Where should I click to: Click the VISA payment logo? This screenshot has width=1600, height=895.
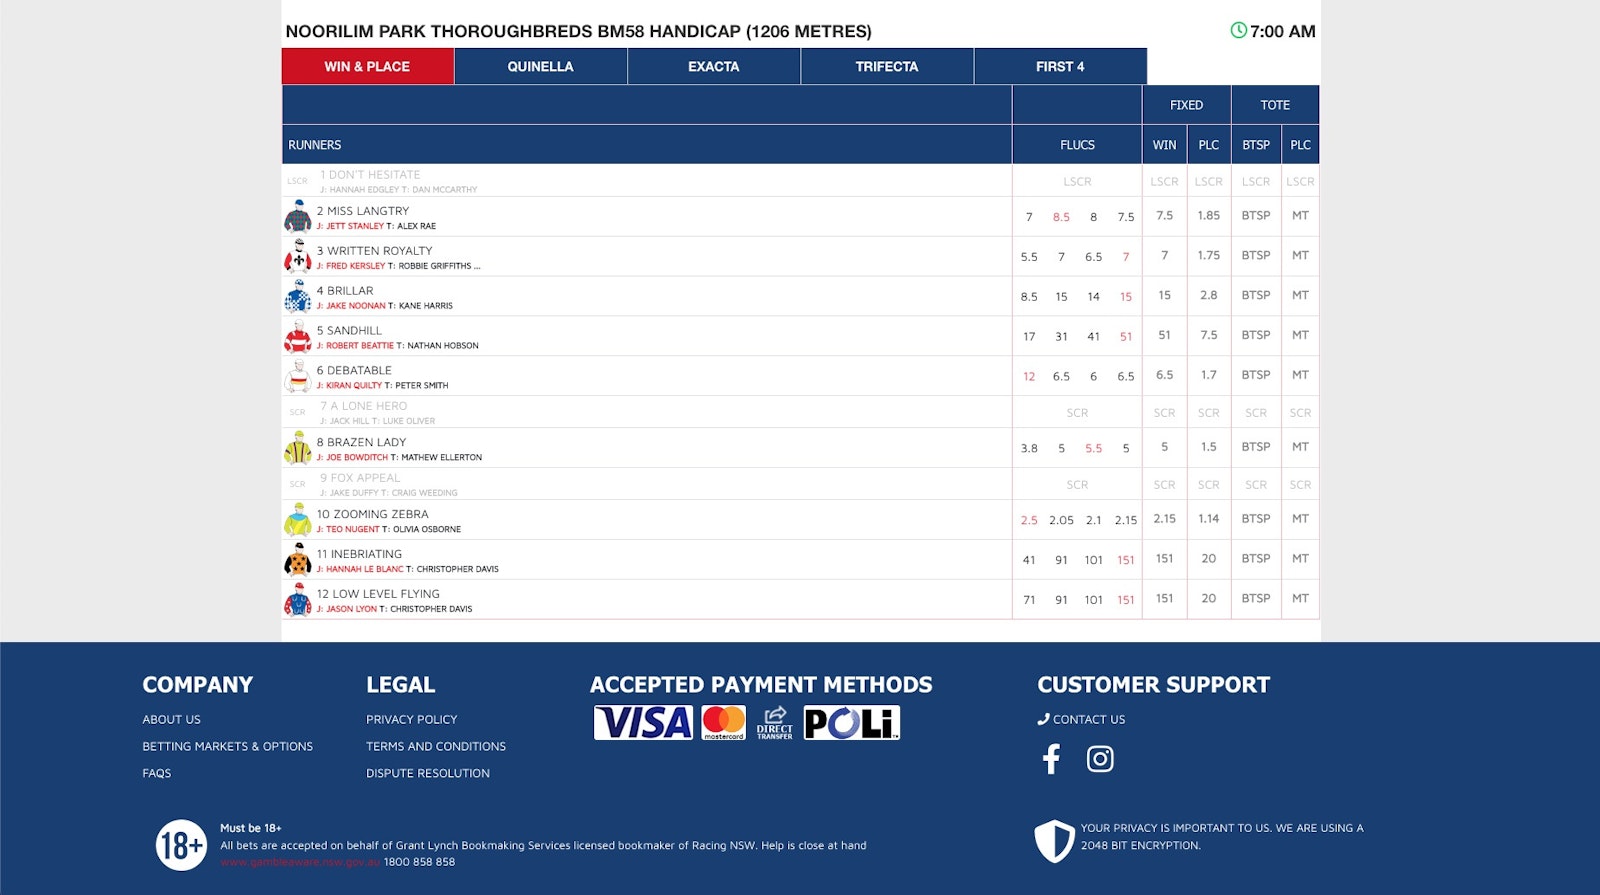point(643,722)
